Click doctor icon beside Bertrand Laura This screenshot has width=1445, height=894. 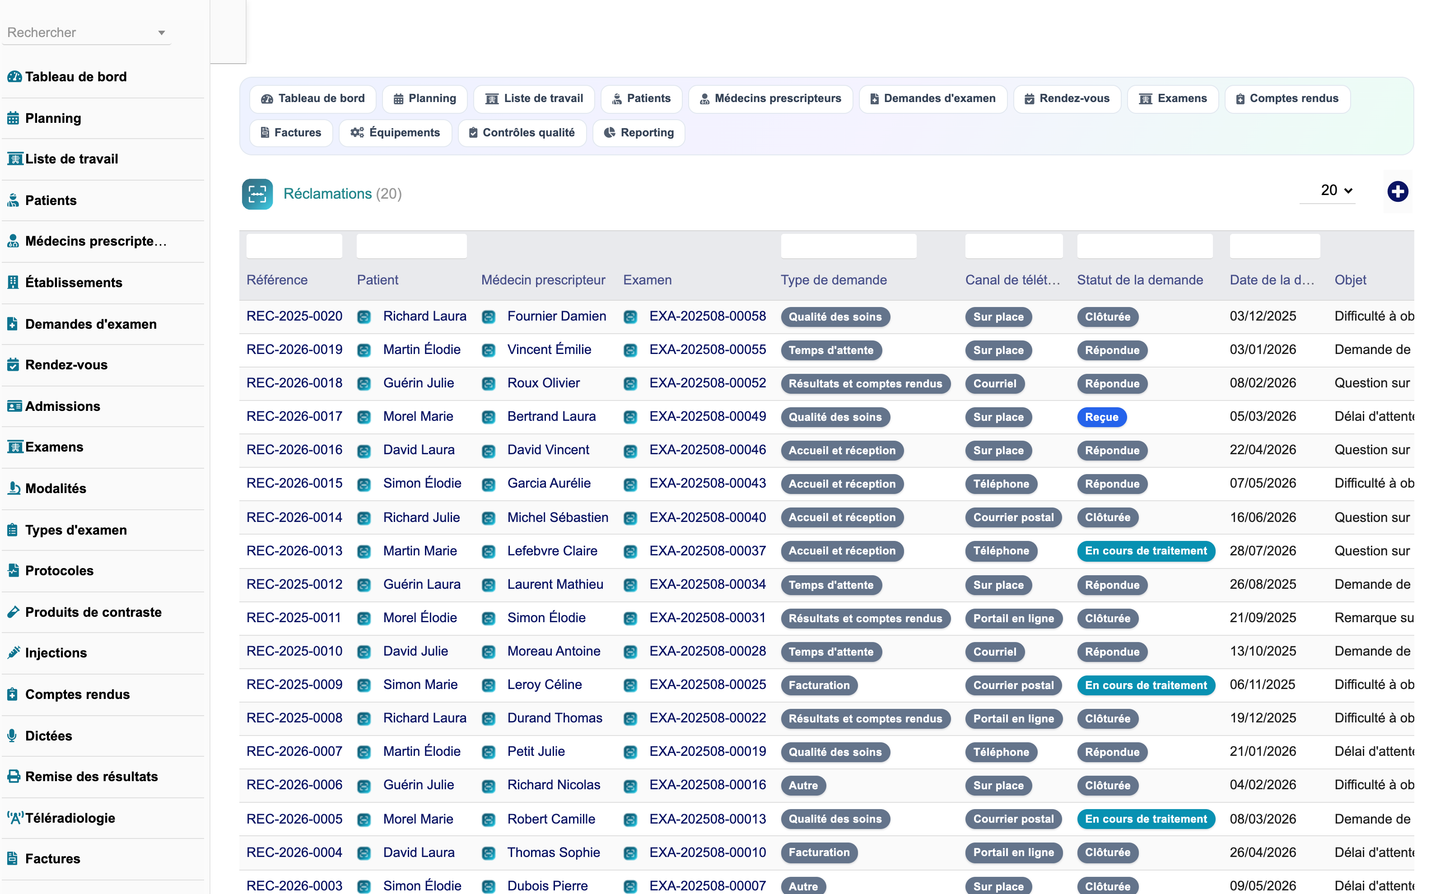[488, 417]
